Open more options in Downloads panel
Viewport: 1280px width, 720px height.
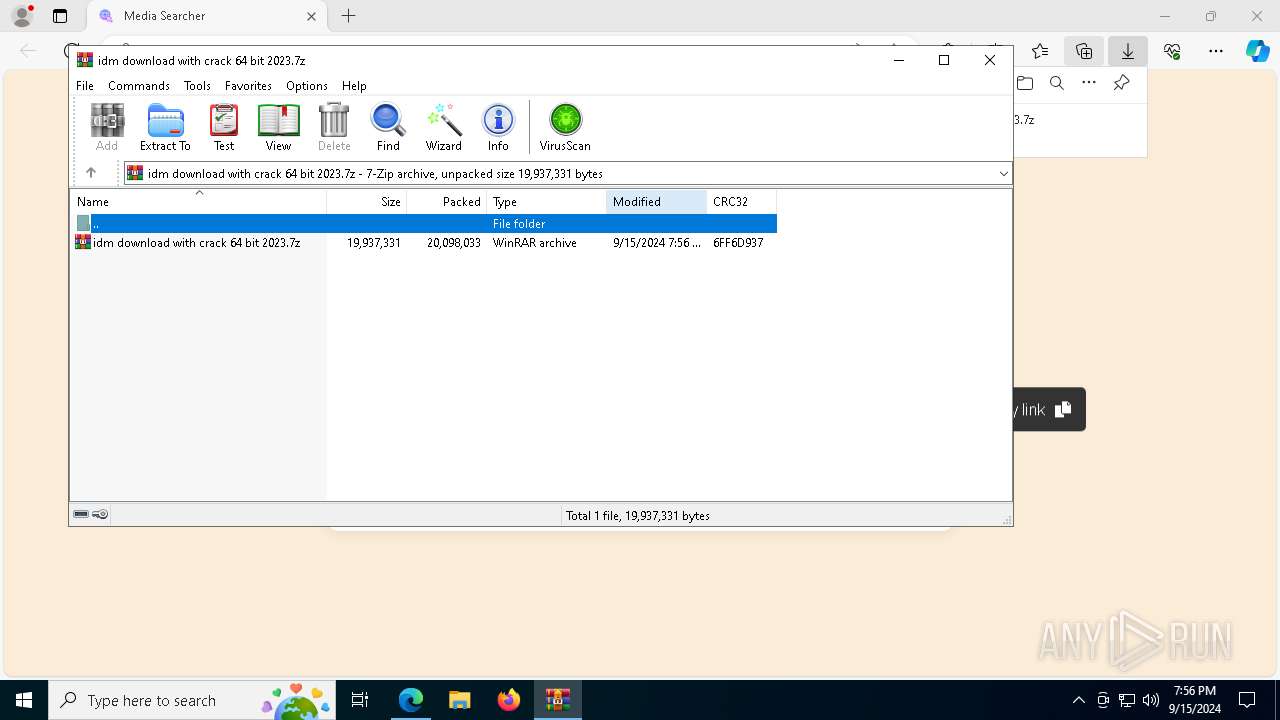coord(1089,83)
